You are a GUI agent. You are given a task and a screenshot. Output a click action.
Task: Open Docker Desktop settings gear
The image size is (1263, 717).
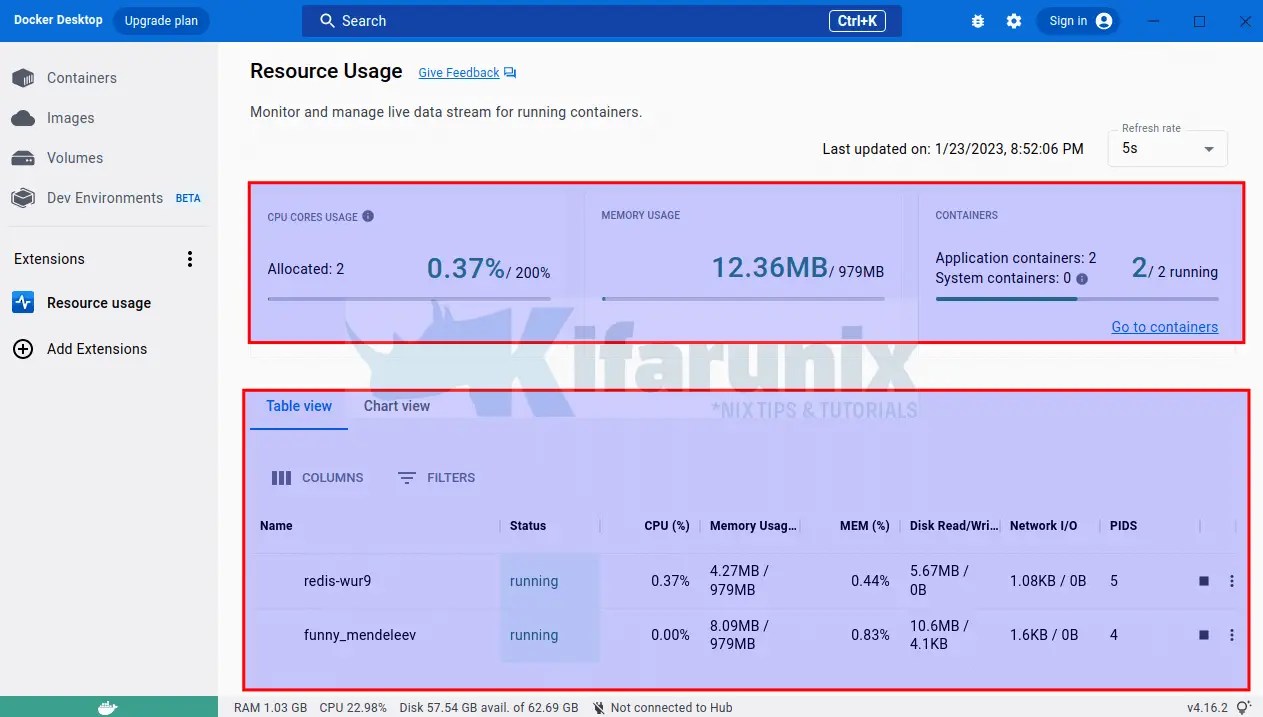1014,20
